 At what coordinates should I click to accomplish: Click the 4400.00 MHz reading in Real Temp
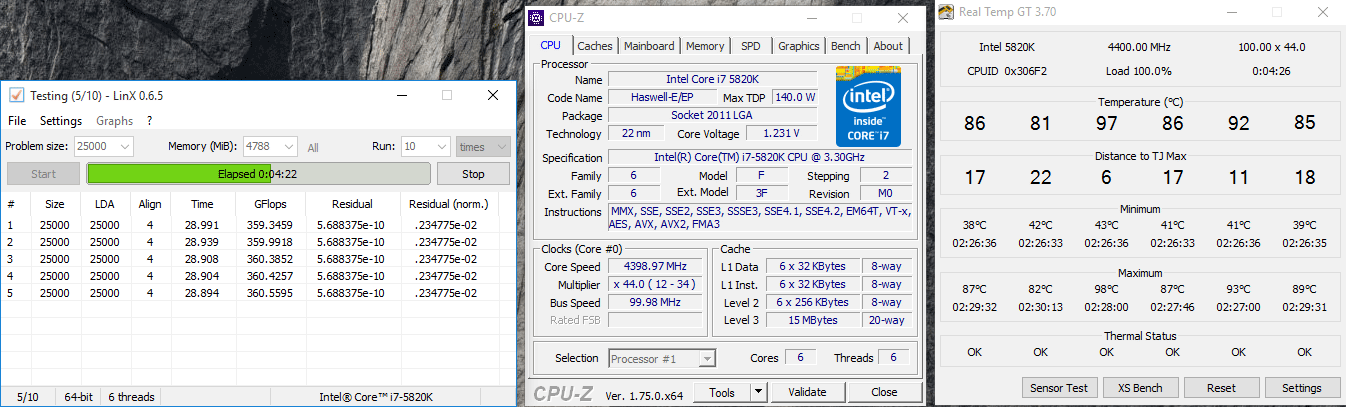[x=1140, y=47]
